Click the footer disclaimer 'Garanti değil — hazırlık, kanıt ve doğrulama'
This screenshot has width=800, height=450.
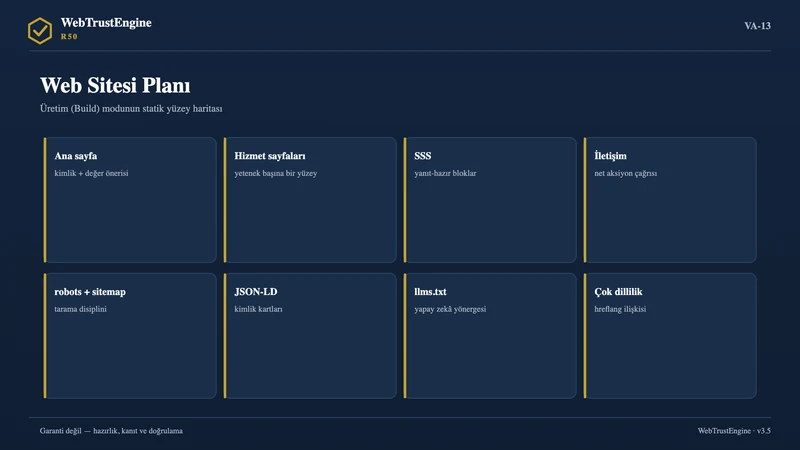click(x=111, y=431)
